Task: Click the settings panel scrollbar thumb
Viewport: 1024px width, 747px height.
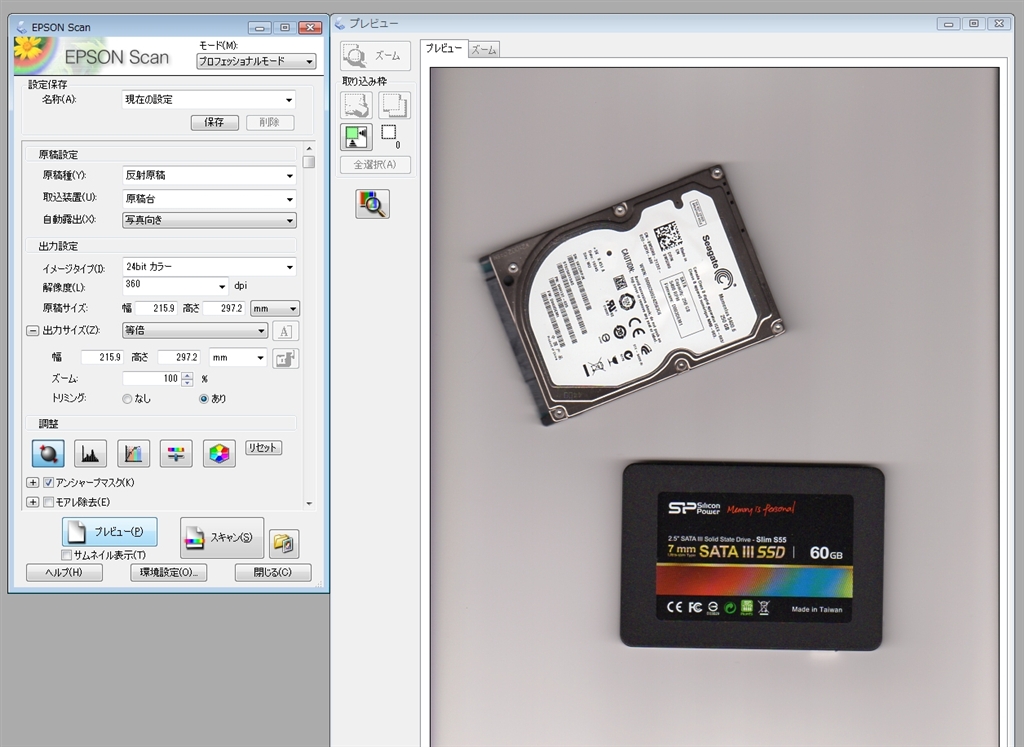Action: pos(309,162)
